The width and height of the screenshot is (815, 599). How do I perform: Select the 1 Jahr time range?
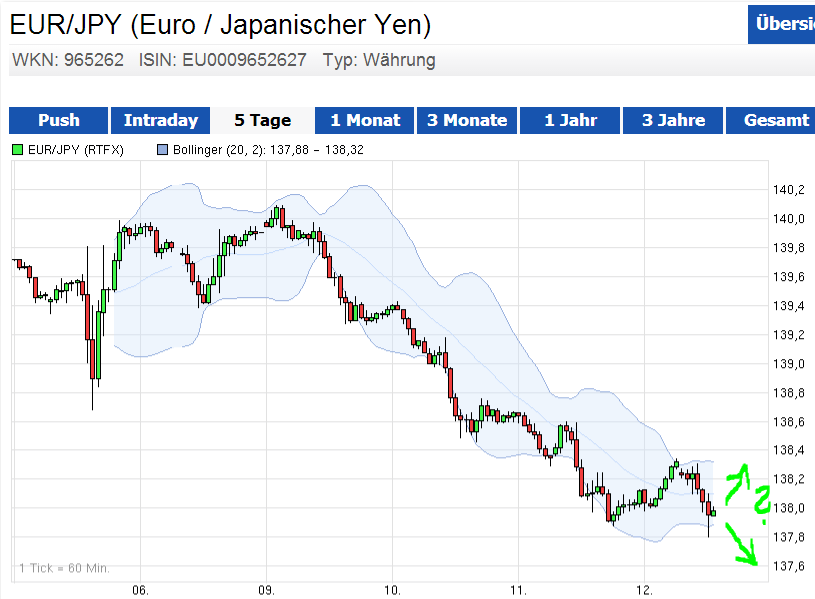tap(570, 120)
